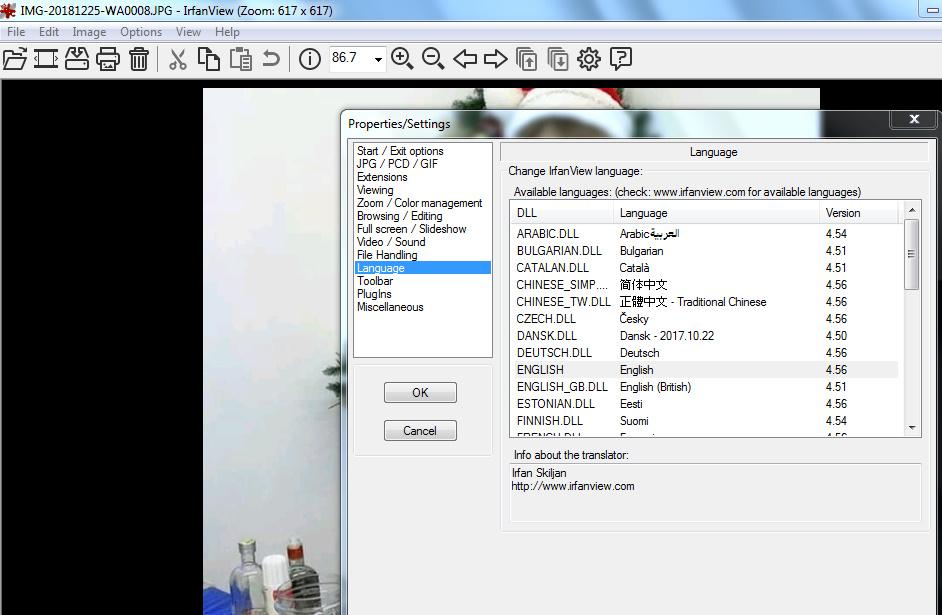Image resolution: width=942 pixels, height=615 pixels.
Task: Click the Zoom In magnifier icon
Action: (402, 59)
